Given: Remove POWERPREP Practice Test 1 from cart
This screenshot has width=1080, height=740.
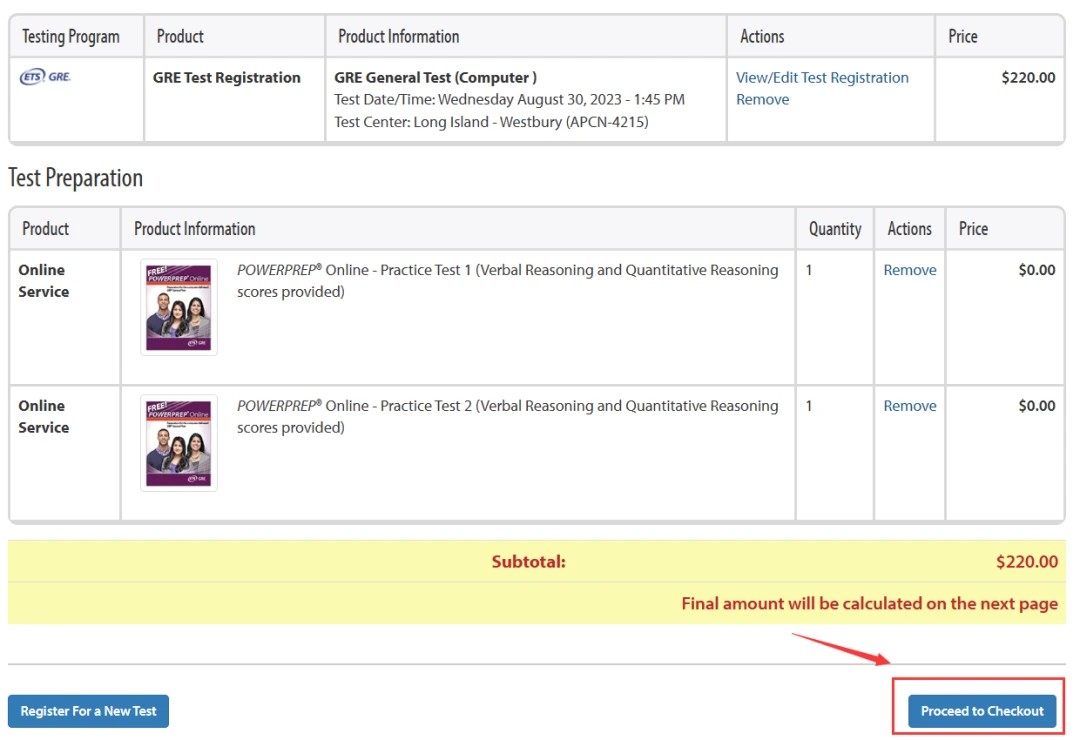Looking at the screenshot, I should coord(909,270).
